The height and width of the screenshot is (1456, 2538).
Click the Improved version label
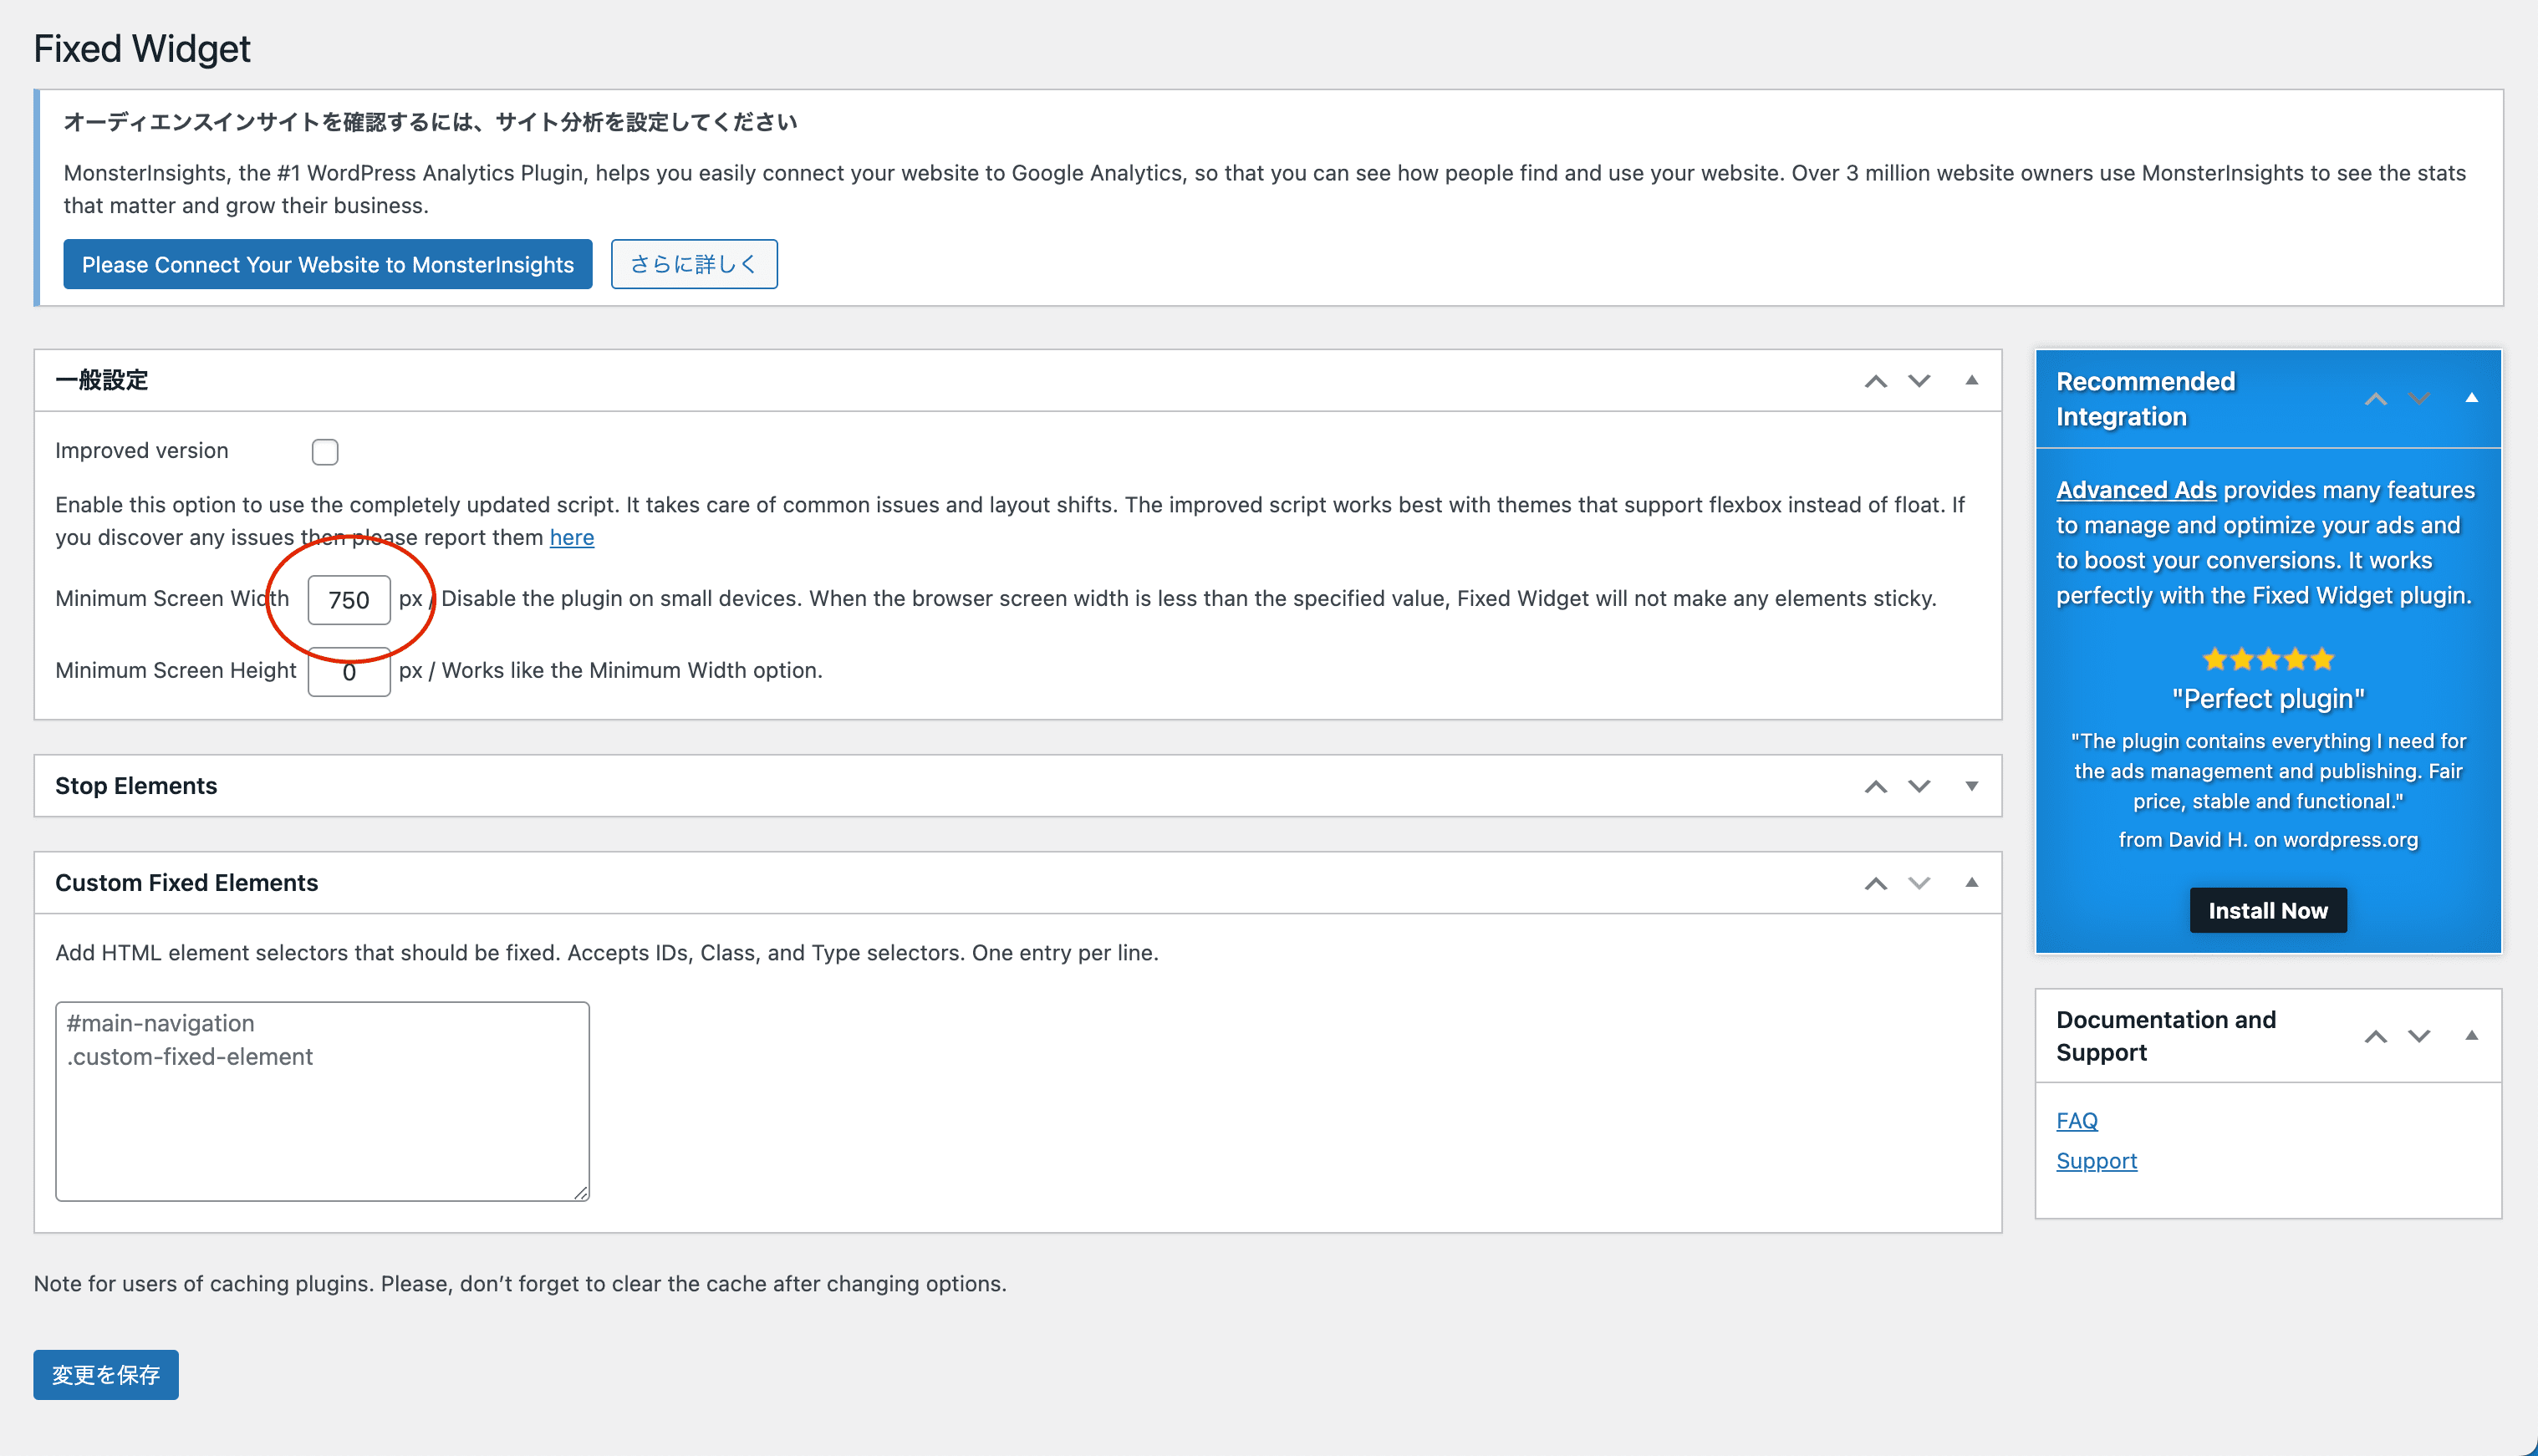pyautogui.click(x=142, y=451)
